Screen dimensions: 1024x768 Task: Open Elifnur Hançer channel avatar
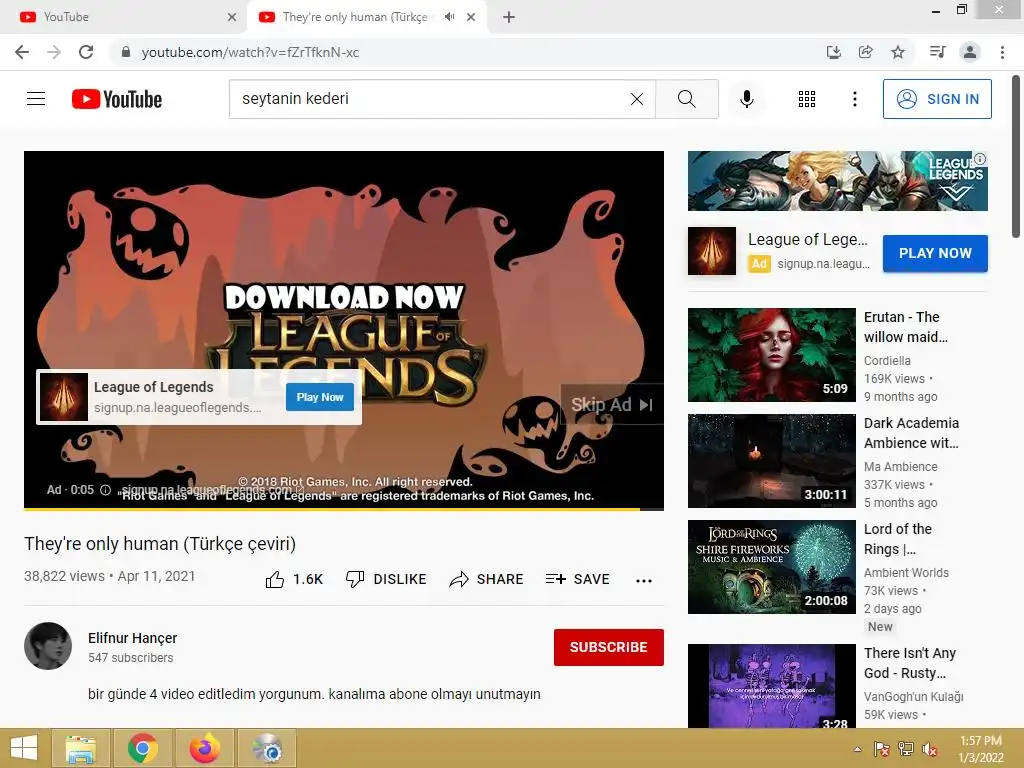(48, 646)
